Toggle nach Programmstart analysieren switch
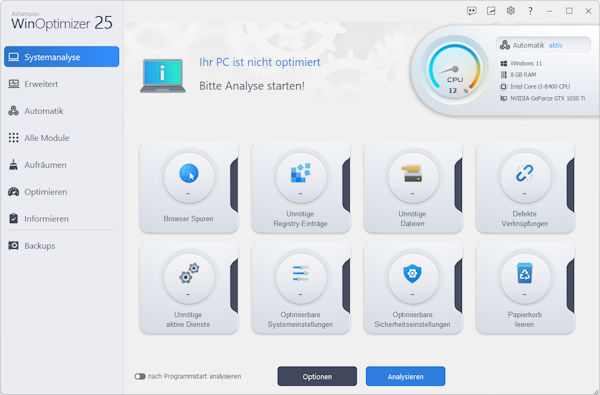This screenshot has width=600, height=395. pos(140,377)
